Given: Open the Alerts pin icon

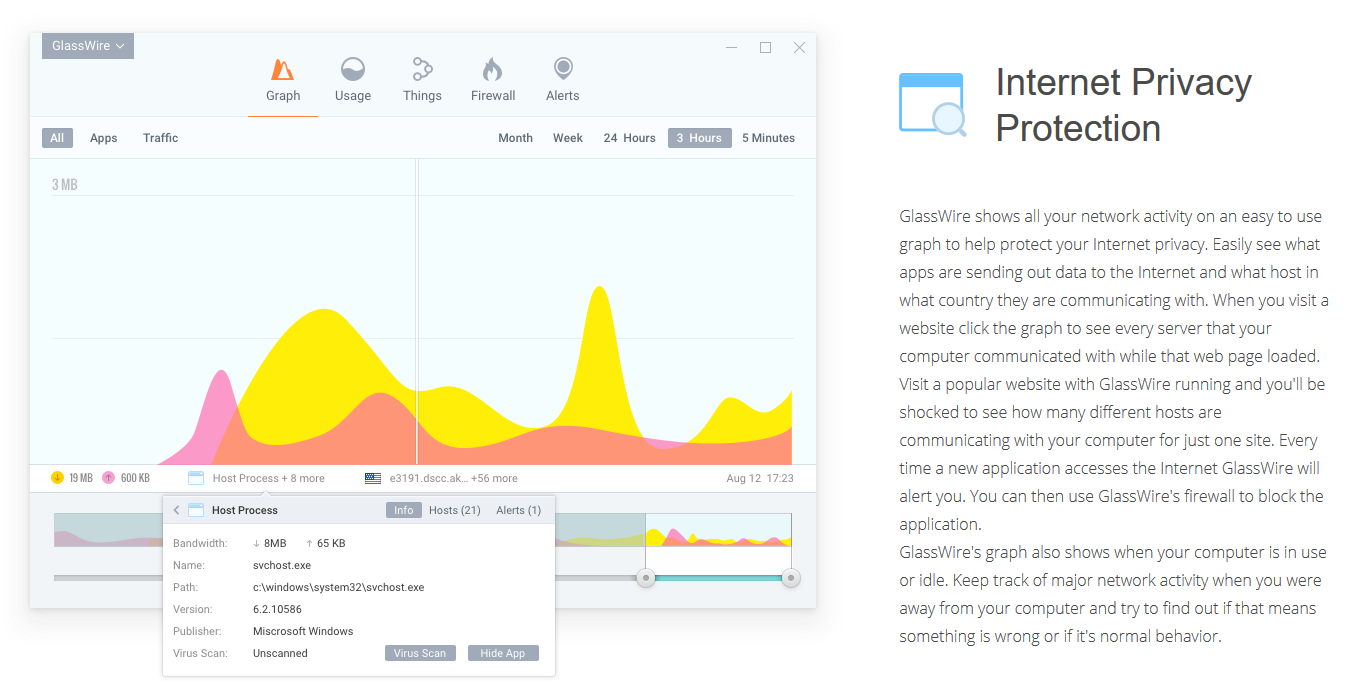Looking at the screenshot, I should [563, 69].
